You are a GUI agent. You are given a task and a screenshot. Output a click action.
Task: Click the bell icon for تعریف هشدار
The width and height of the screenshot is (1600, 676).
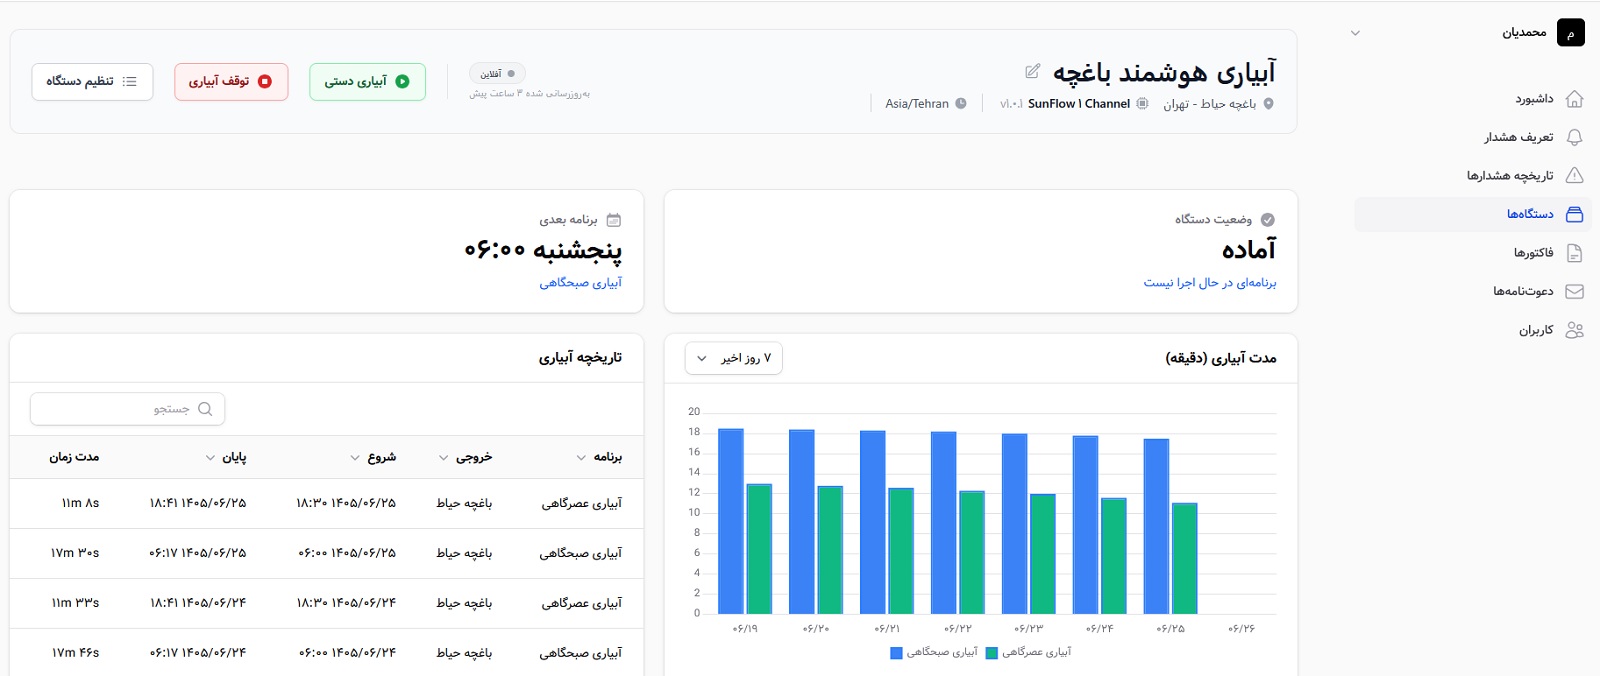tap(1574, 137)
